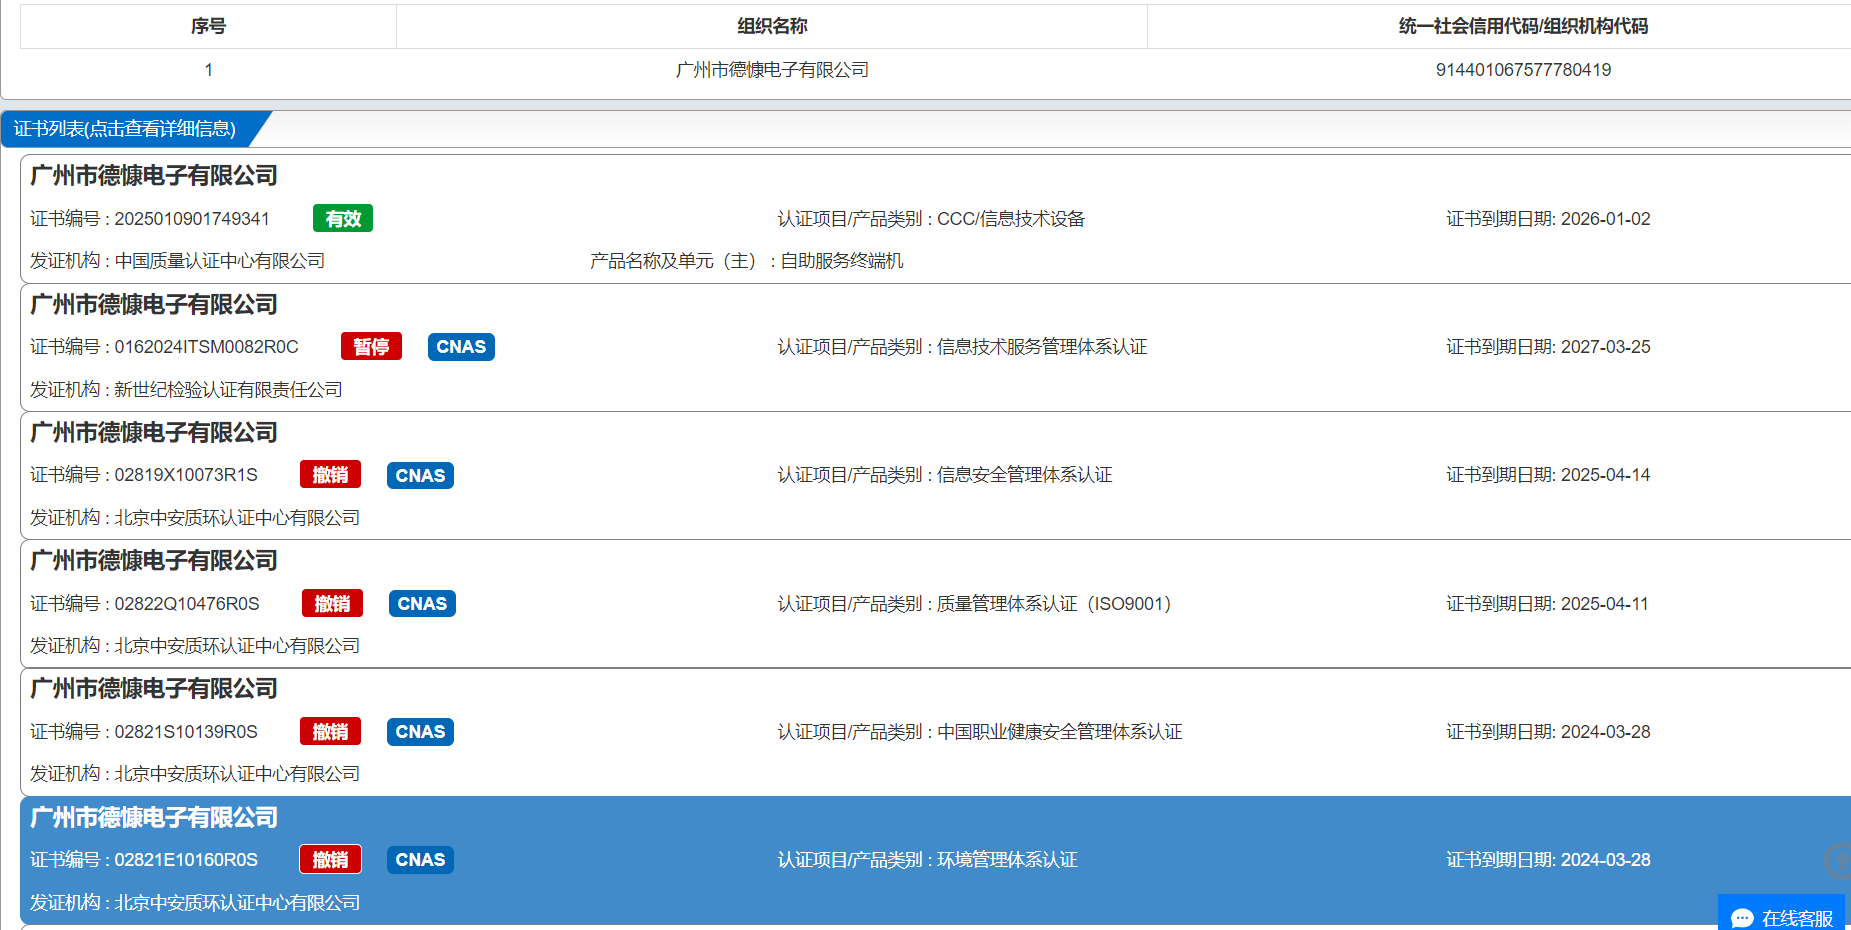
Task: Click 撤销 badge for certificate 02821S10139R0S
Action: tap(330, 731)
